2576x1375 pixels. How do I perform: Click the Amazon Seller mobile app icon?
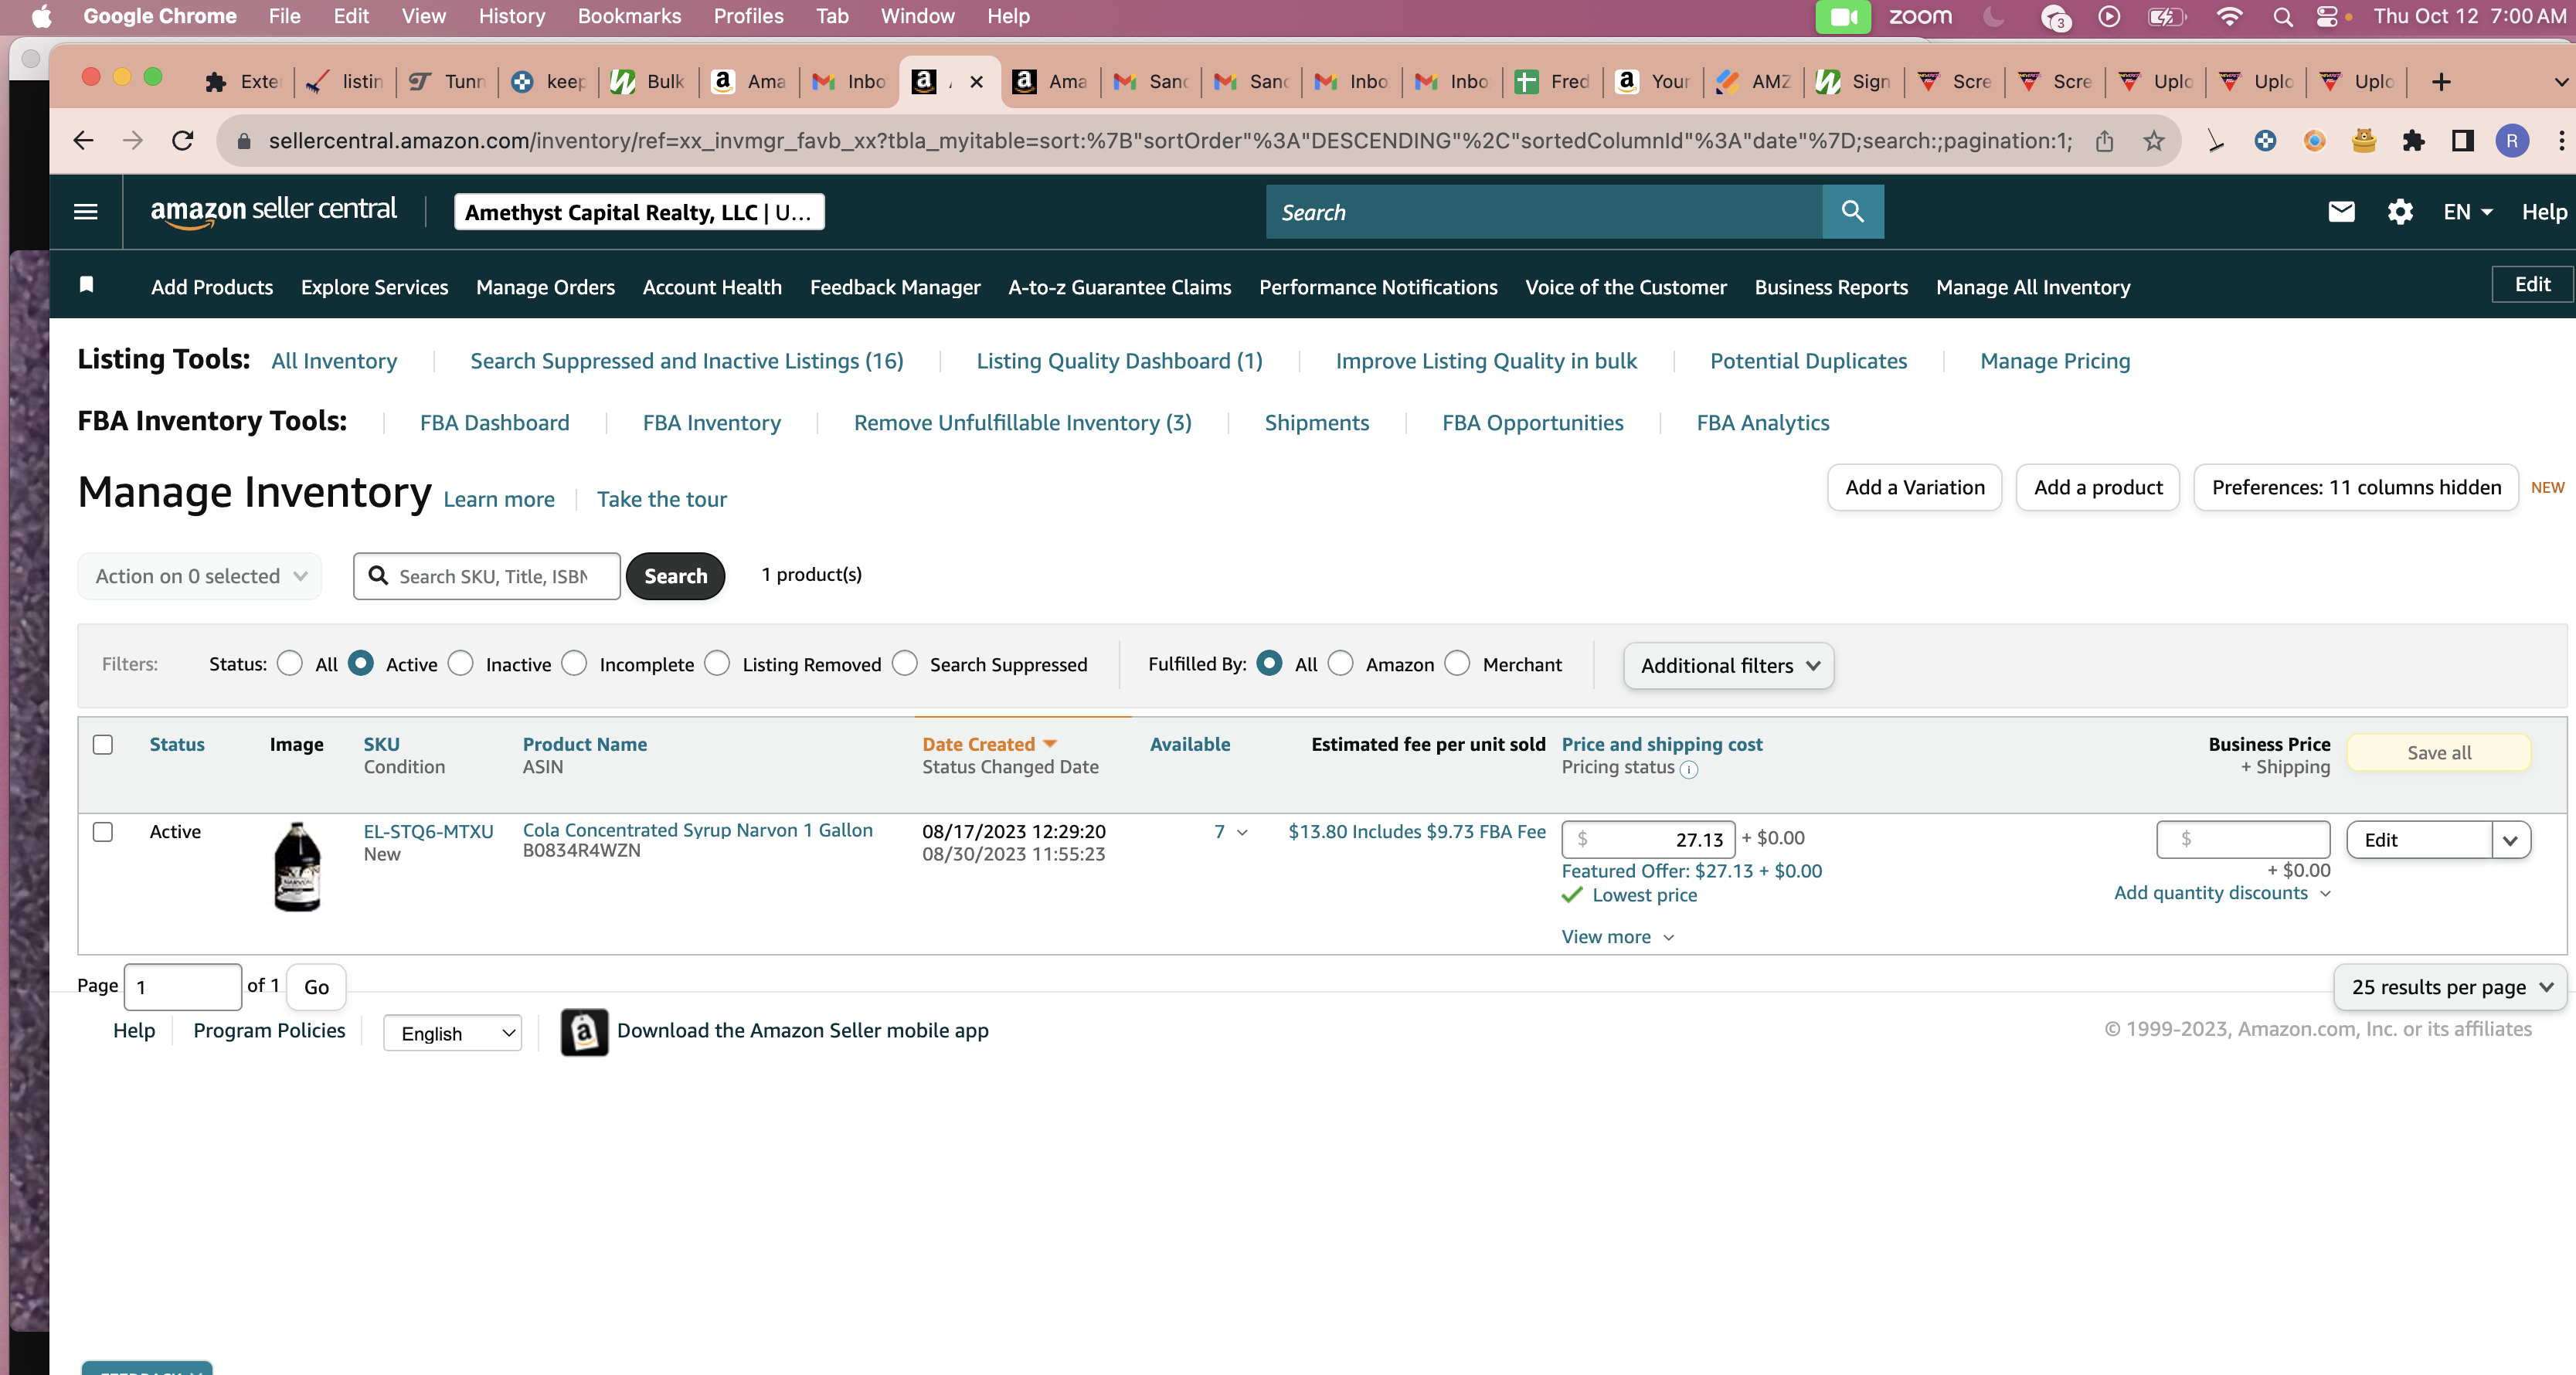[x=584, y=1031]
